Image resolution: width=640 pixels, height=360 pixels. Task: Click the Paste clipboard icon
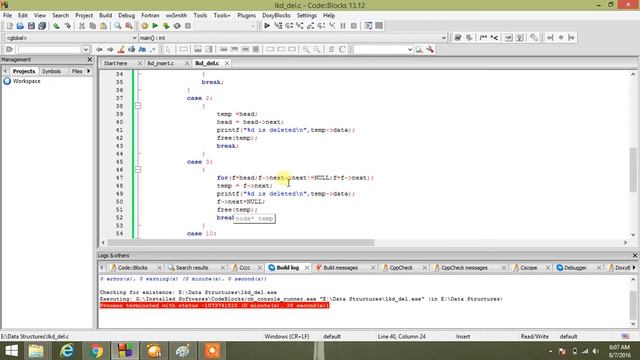(104, 26)
